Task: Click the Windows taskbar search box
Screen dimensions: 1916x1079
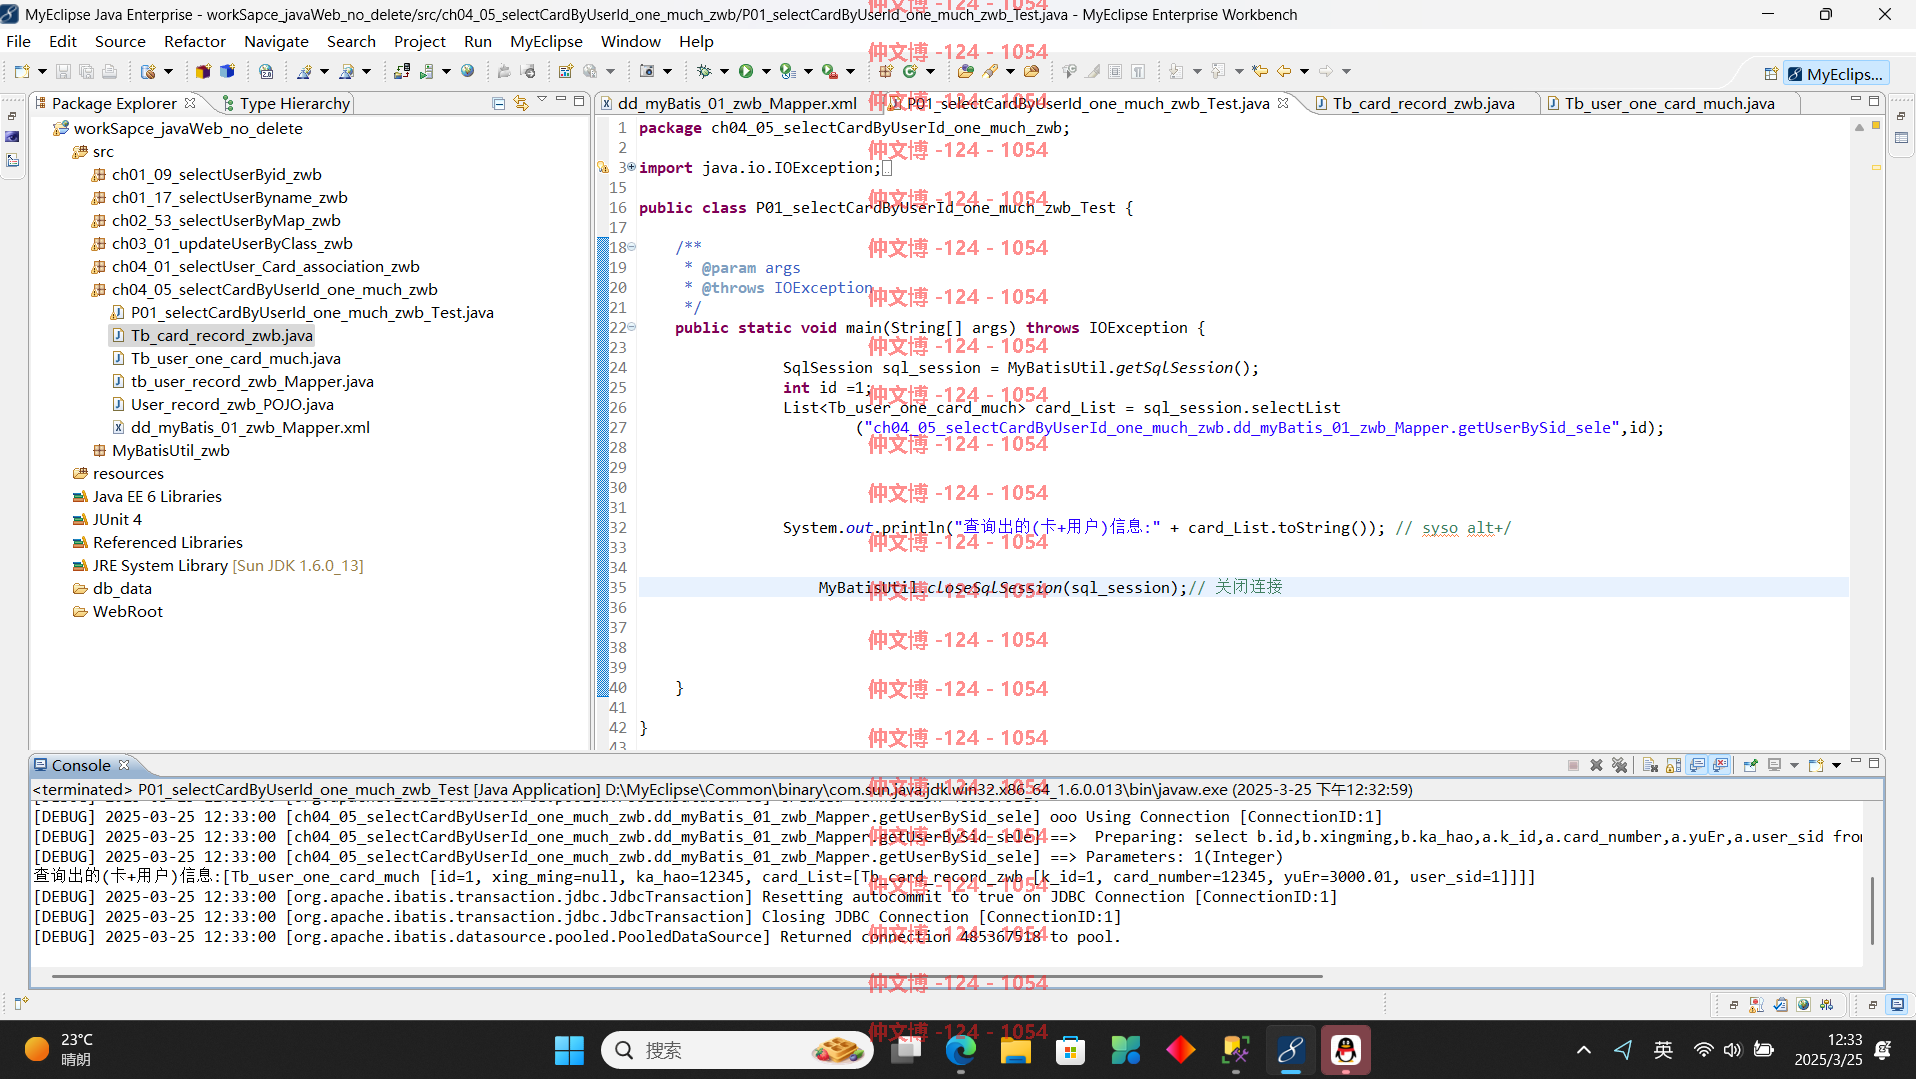Action: [737, 1050]
